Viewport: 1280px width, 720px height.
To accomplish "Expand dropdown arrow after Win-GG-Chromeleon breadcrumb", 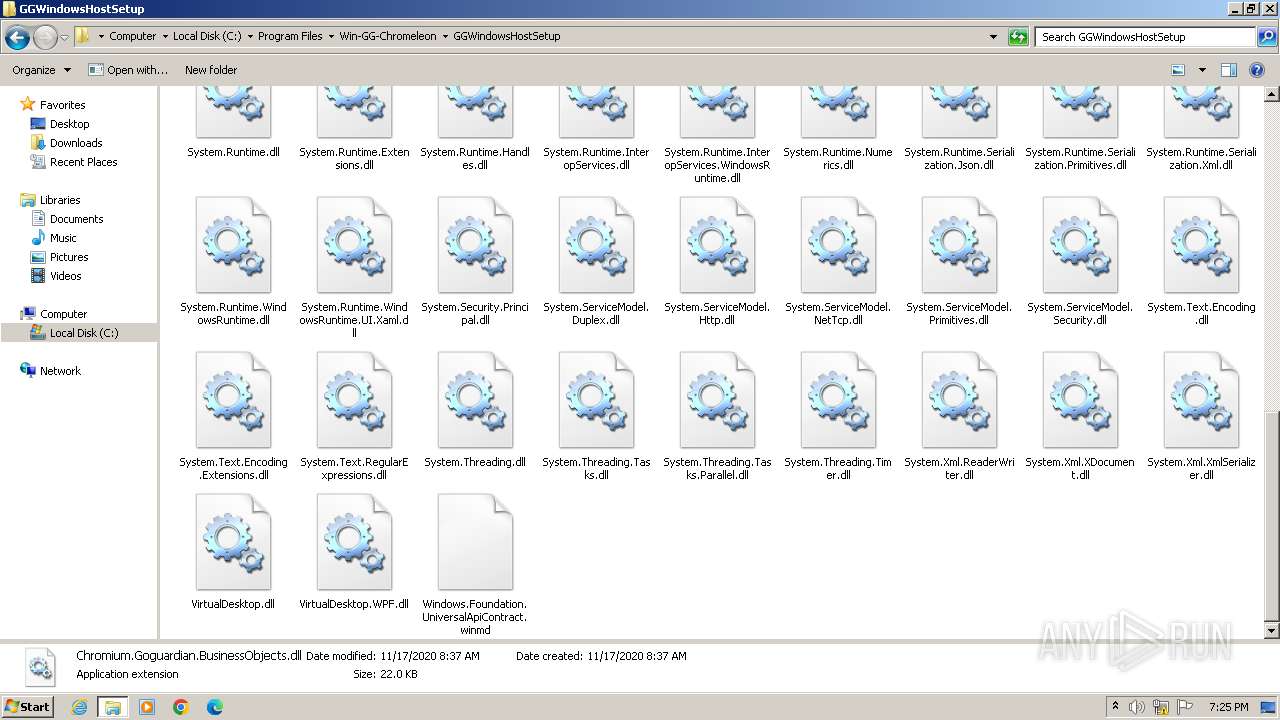I will tap(446, 36).
